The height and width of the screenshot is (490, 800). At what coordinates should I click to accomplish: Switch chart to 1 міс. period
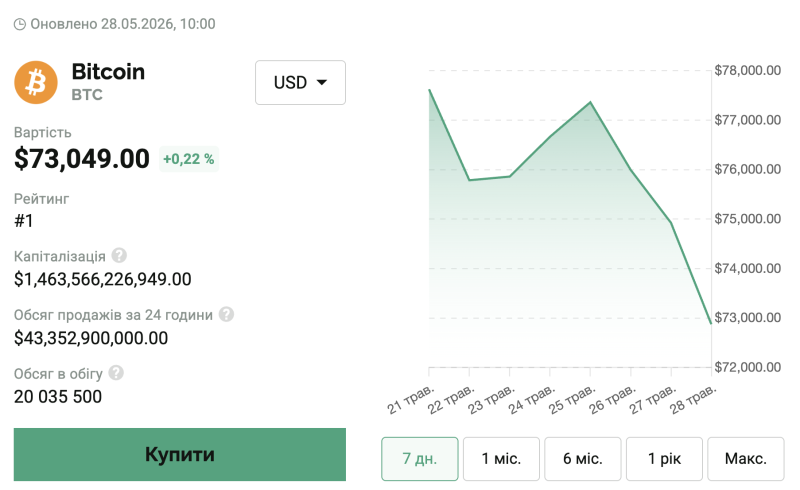coord(502,459)
